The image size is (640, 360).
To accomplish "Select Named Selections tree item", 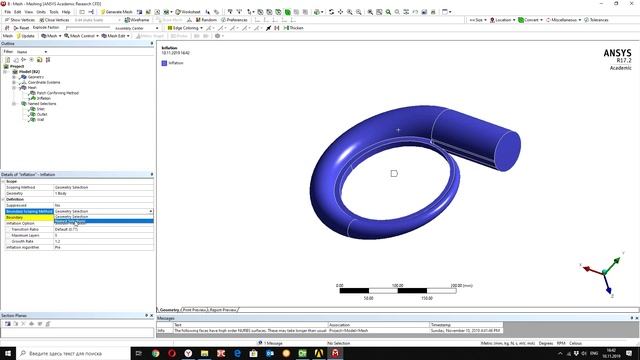I will coord(42,103).
